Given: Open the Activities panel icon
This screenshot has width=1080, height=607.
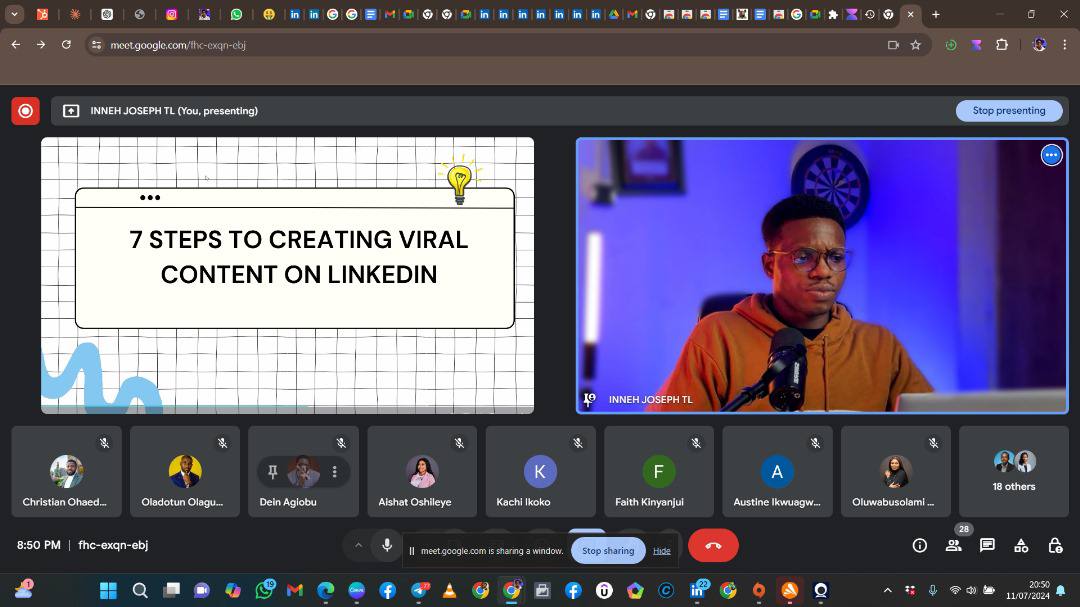Looking at the screenshot, I should [1021, 546].
